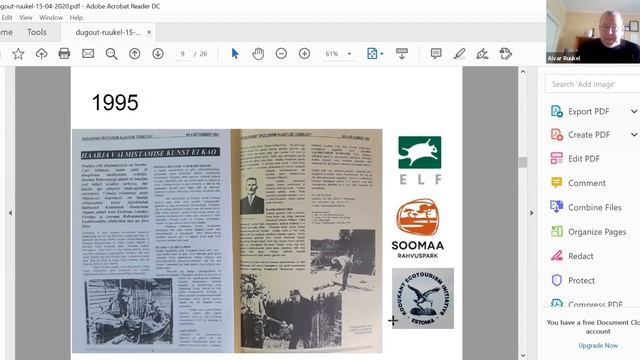Select the highlight text pen tool
The height and width of the screenshot is (360, 640).
(459, 53)
